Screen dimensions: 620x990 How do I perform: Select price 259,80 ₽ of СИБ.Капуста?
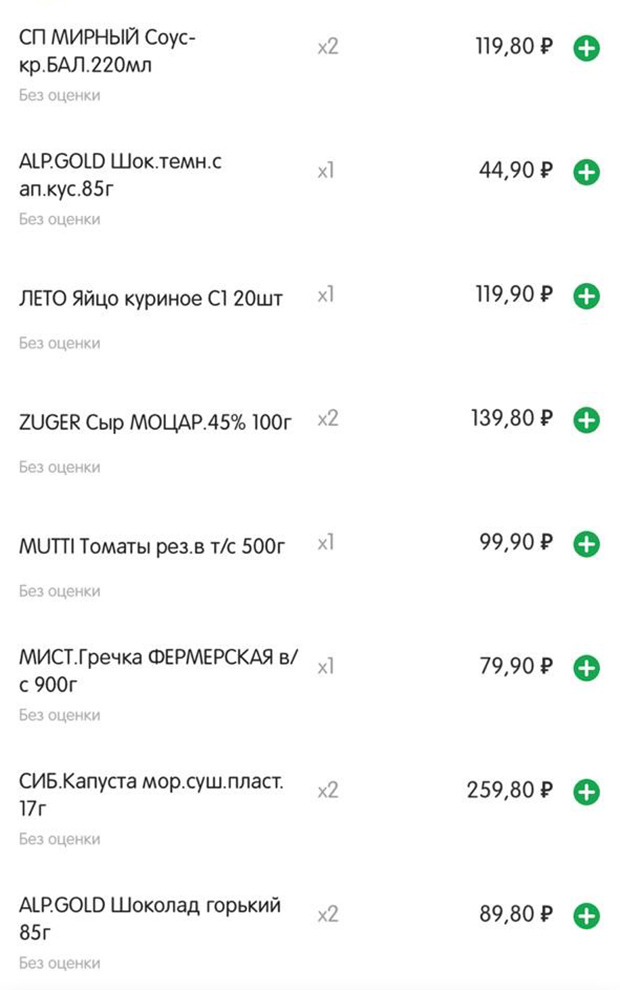[510, 790]
